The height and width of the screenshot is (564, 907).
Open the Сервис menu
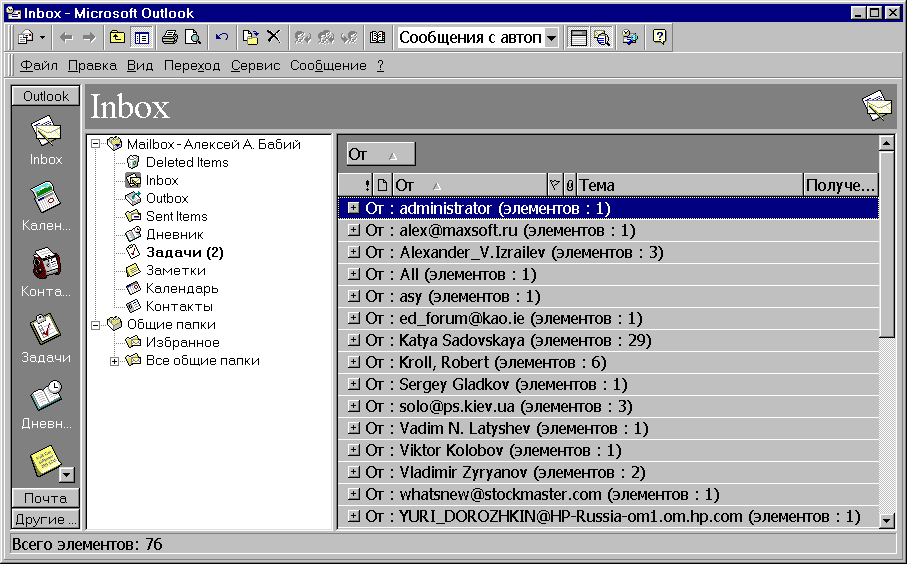coord(255,66)
